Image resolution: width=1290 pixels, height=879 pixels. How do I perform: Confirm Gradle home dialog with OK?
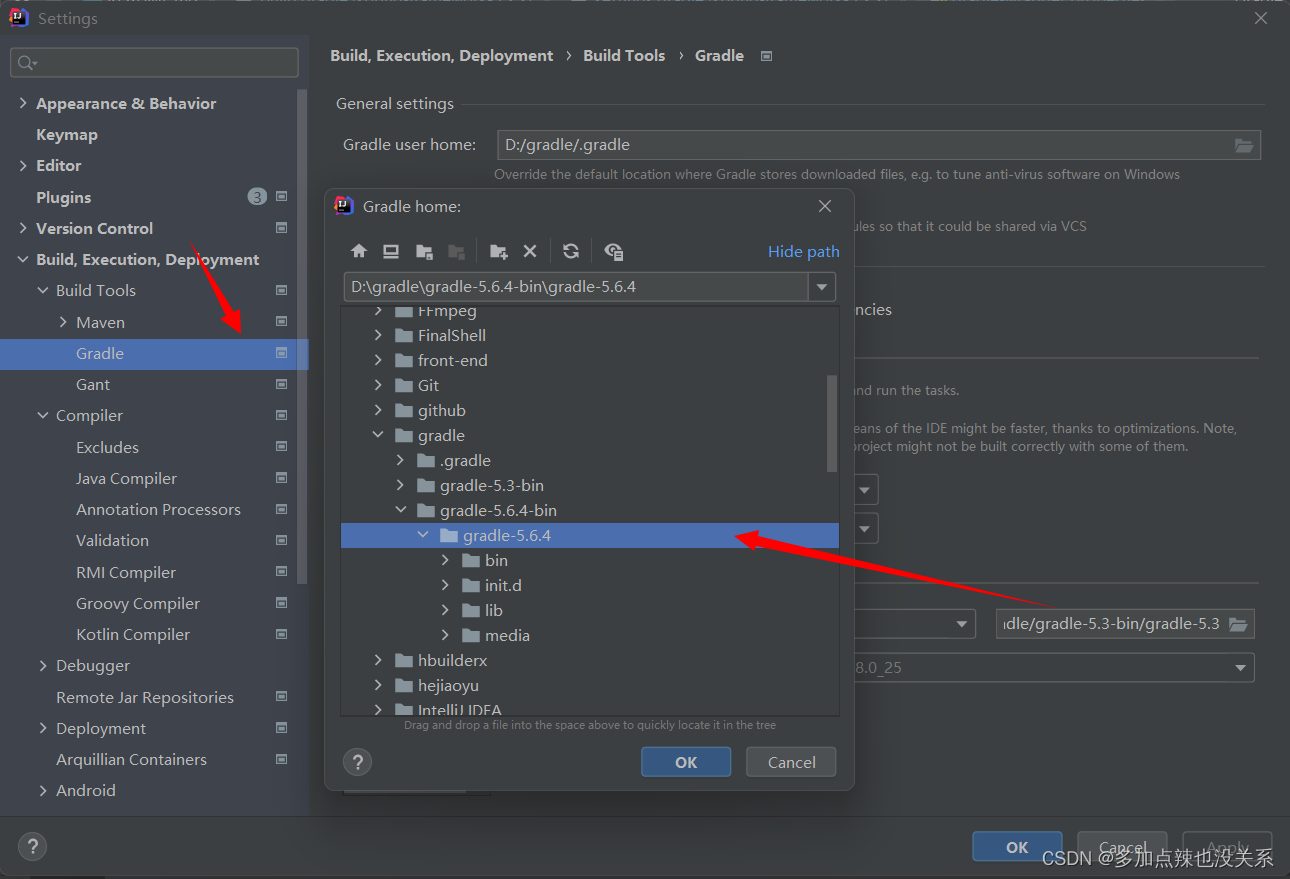pyautogui.click(x=686, y=762)
